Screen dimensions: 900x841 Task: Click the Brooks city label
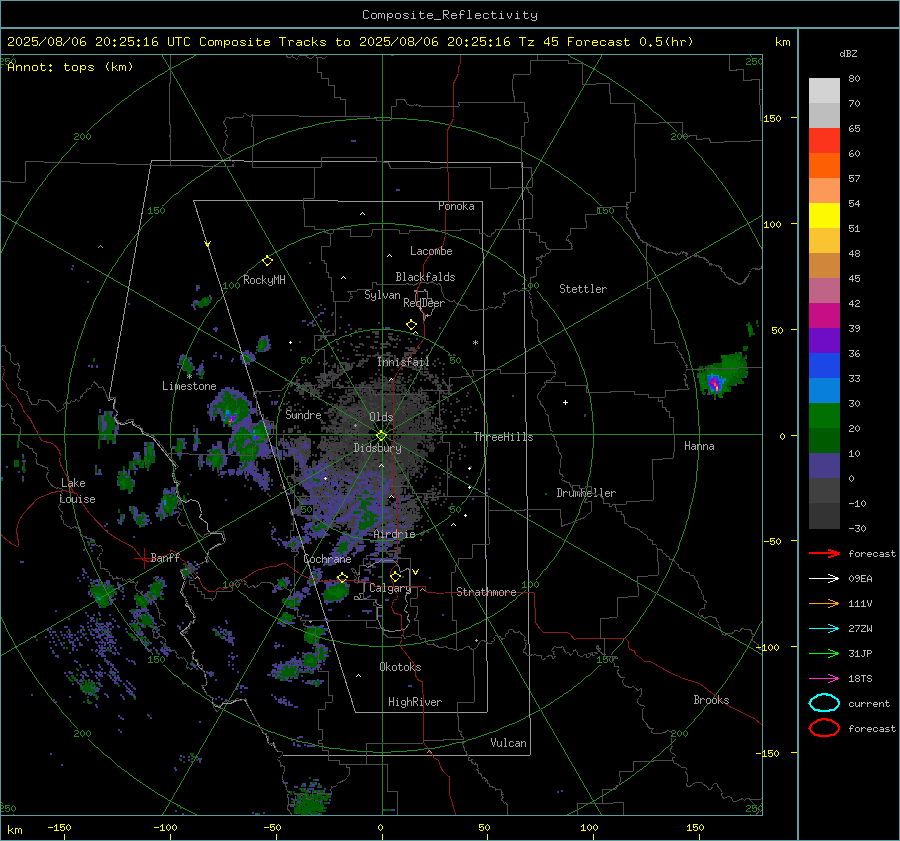point(711,700)
